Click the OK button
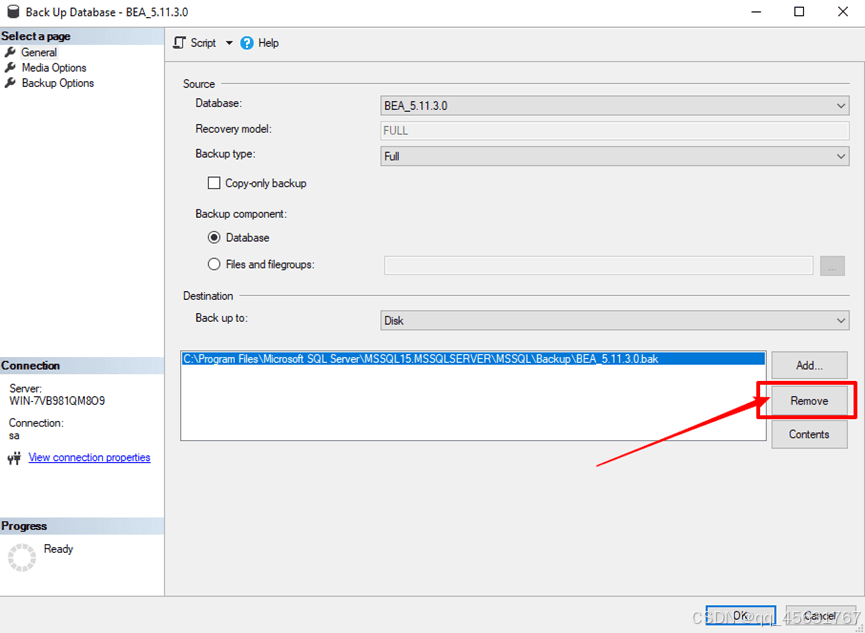The height and width of the screenshot is (633, 865). (740, 615)
